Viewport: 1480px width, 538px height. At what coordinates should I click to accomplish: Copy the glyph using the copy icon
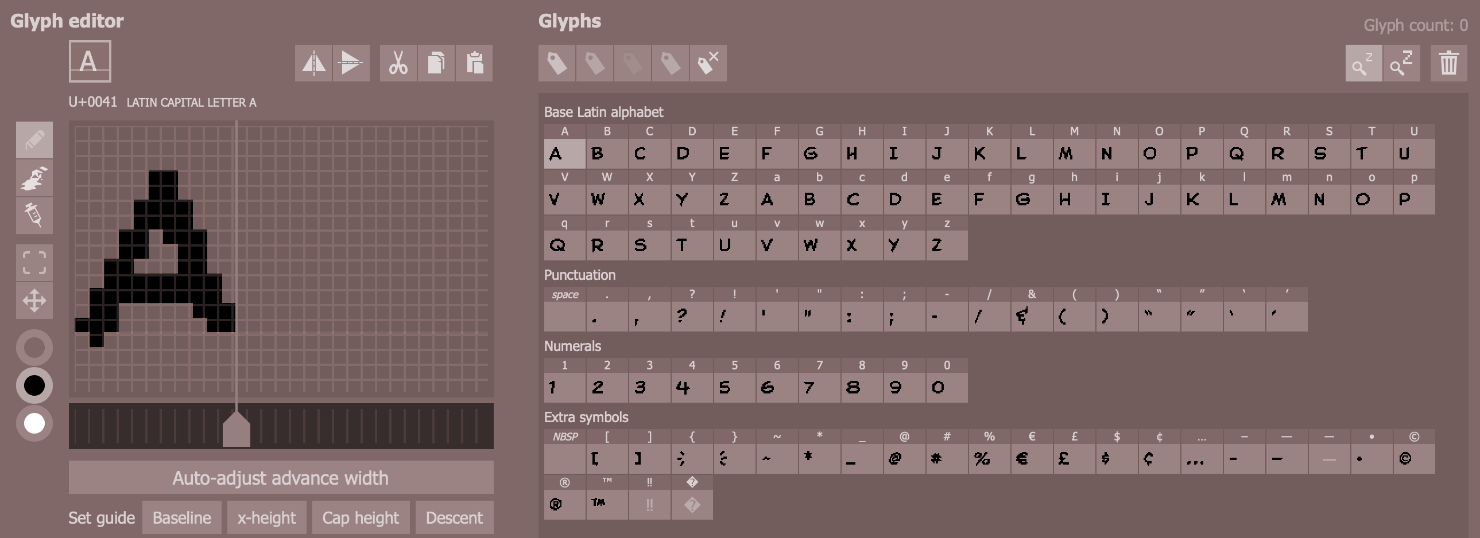coord(436,63)
